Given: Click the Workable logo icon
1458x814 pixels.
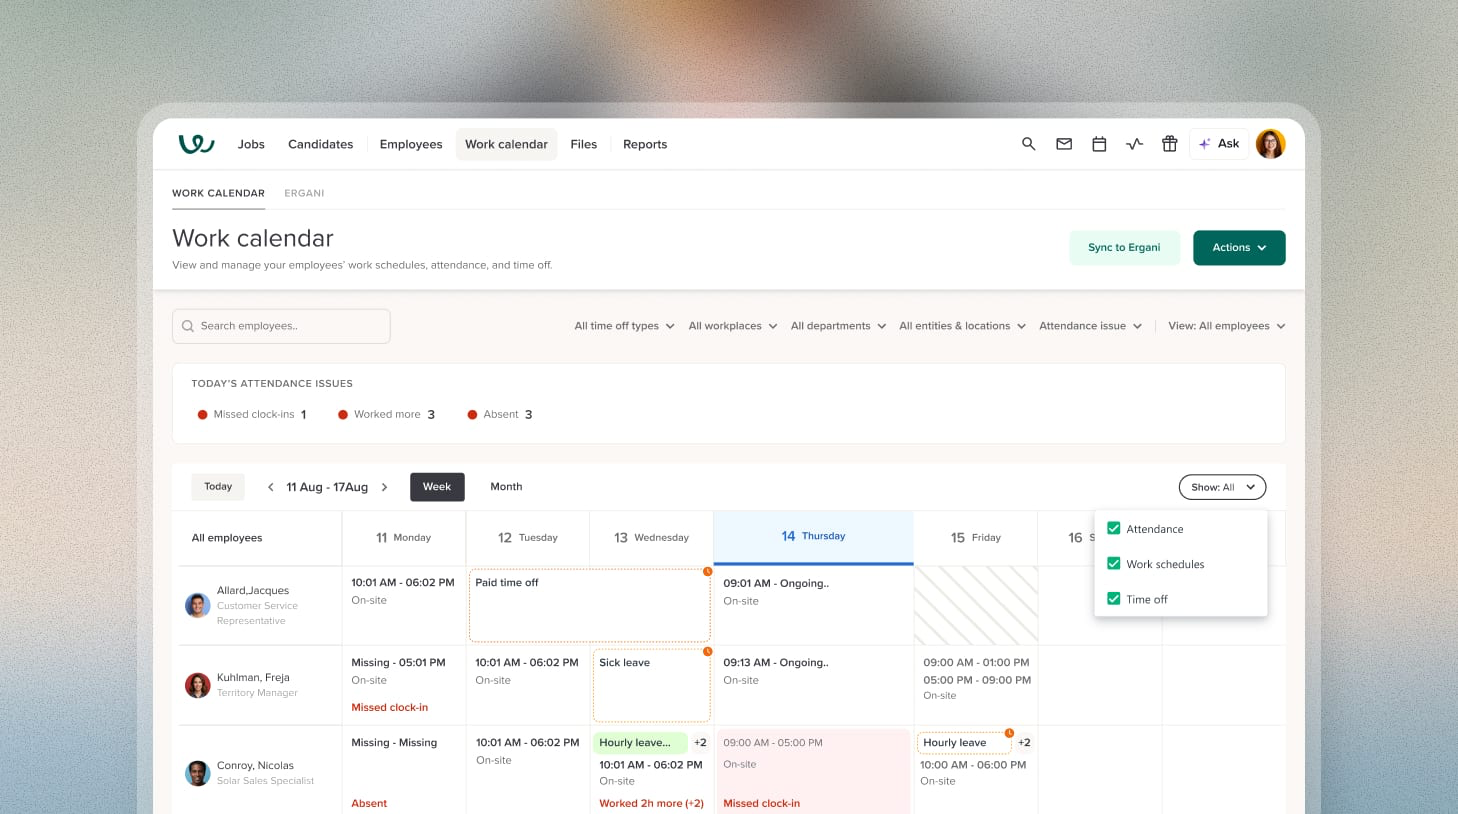Looking at the screenshot, I should tap(196, 144).
